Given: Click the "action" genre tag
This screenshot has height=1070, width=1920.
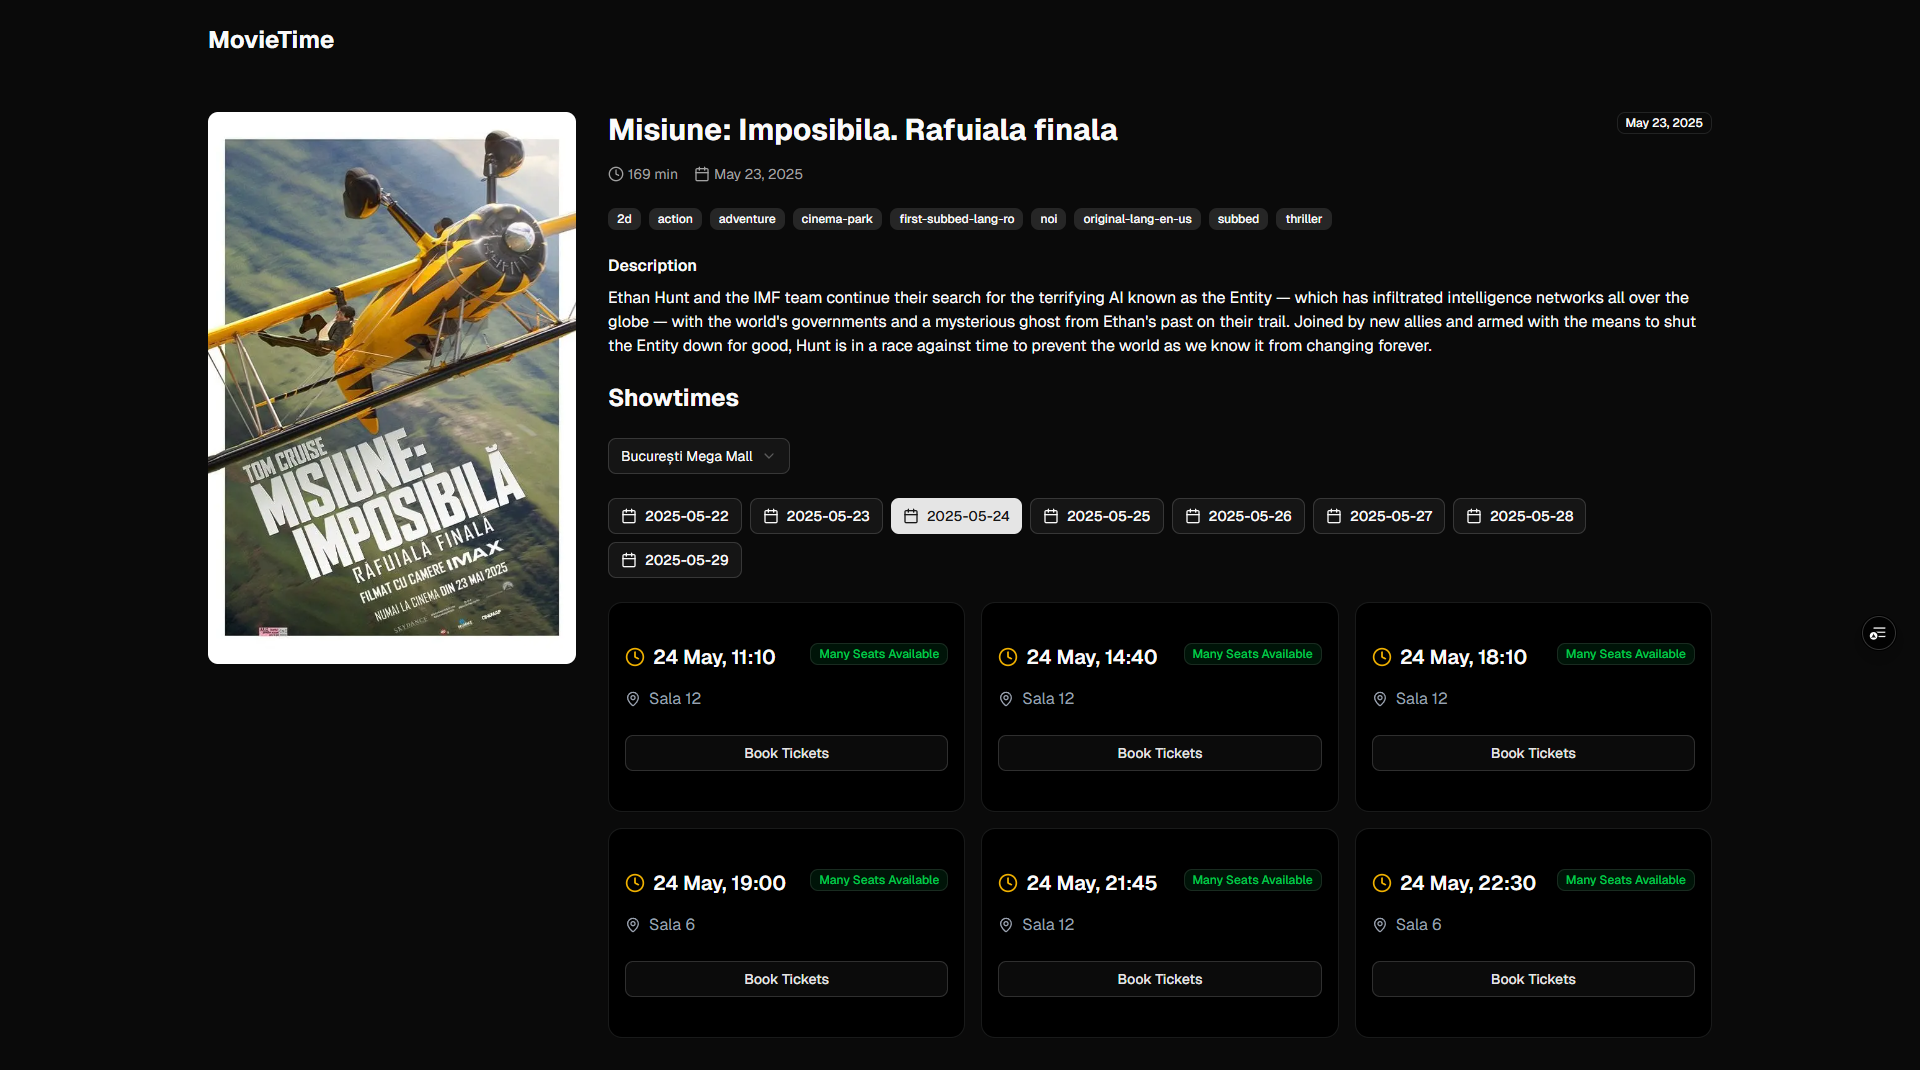Looking at the screenshot, I should pos(675,219).
